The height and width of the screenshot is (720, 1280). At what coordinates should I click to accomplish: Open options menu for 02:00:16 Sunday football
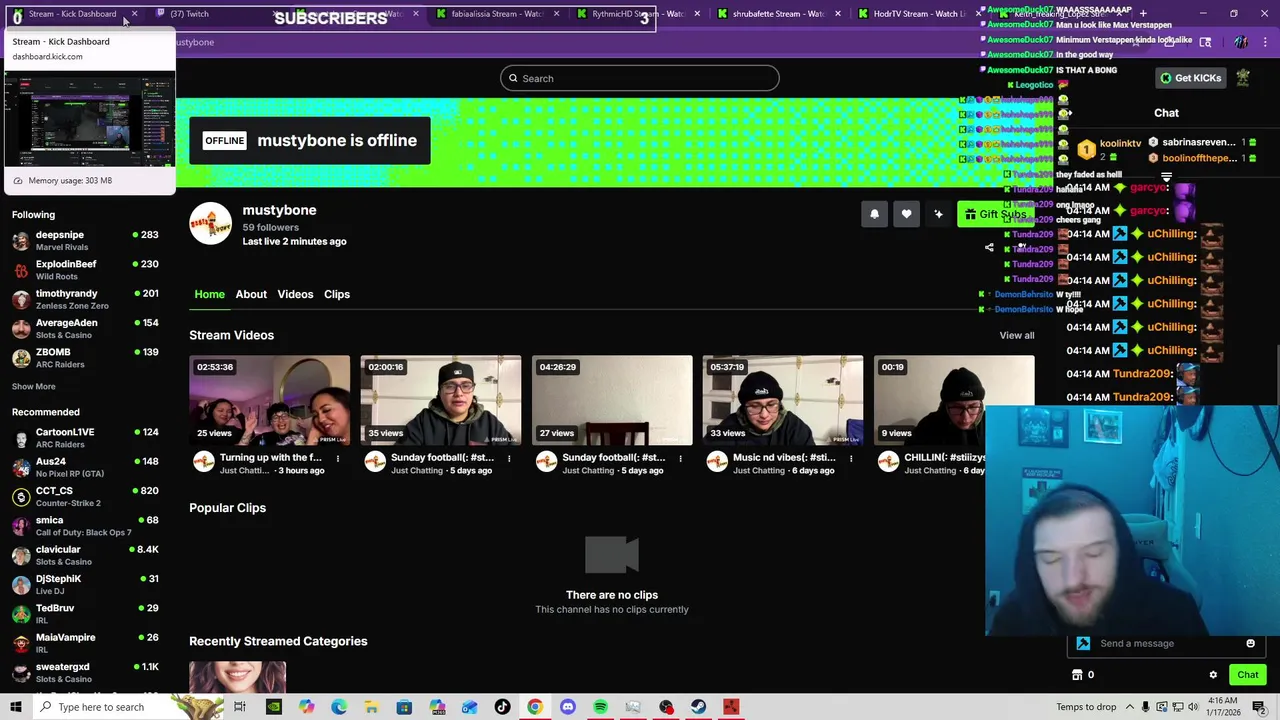tap(509, 458)
